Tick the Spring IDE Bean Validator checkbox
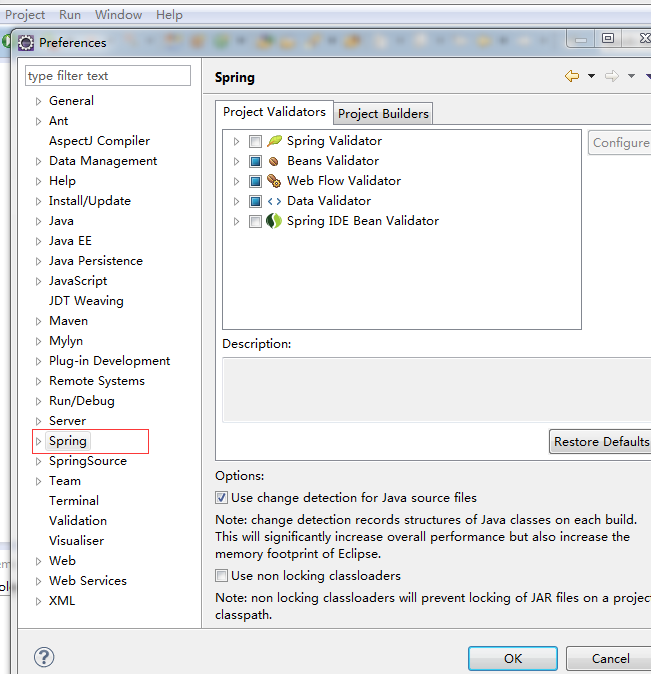This screenshot has height=674, width=651. pos(255,221)
